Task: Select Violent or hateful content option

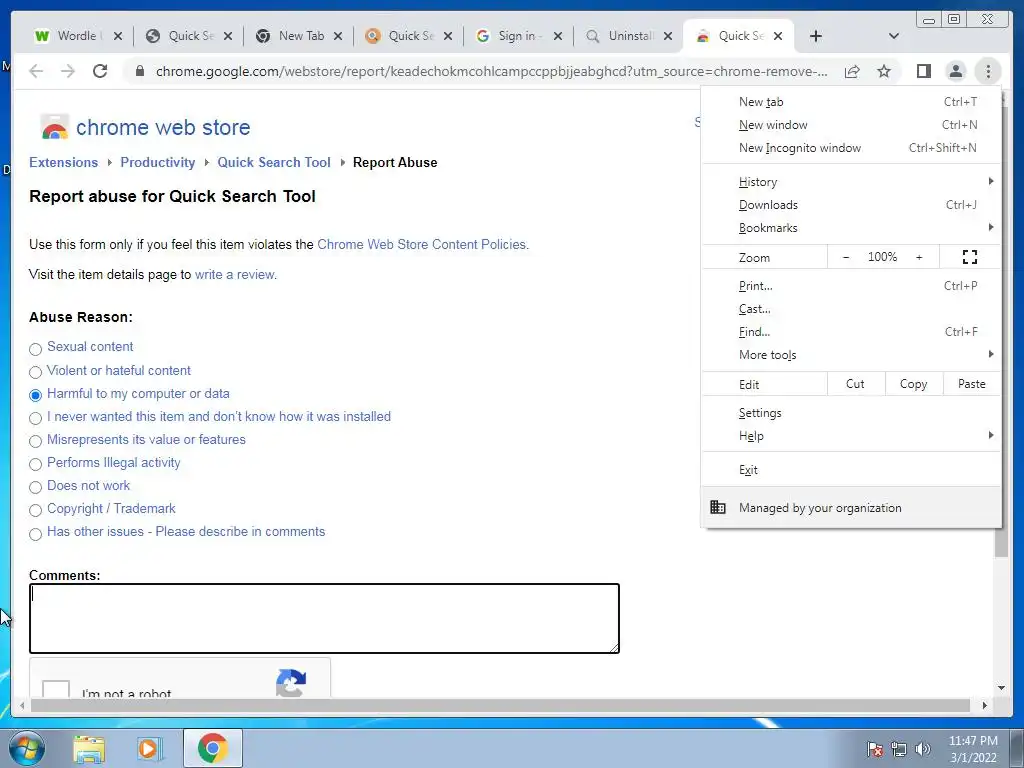Action: (35, 372)
